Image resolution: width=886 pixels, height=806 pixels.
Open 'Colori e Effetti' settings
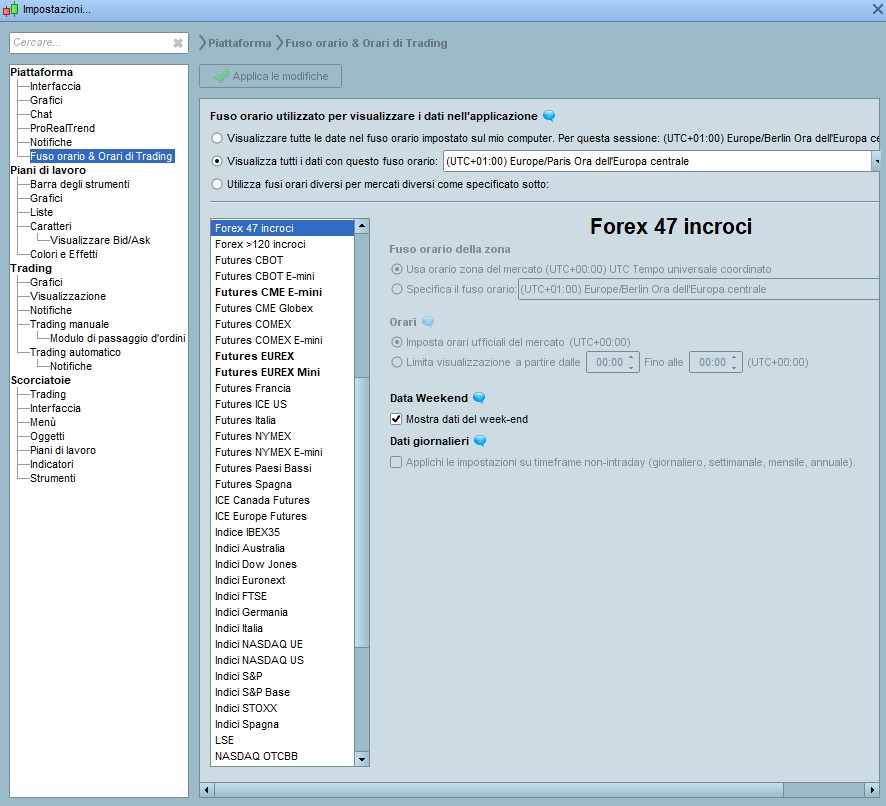[64, 254]
